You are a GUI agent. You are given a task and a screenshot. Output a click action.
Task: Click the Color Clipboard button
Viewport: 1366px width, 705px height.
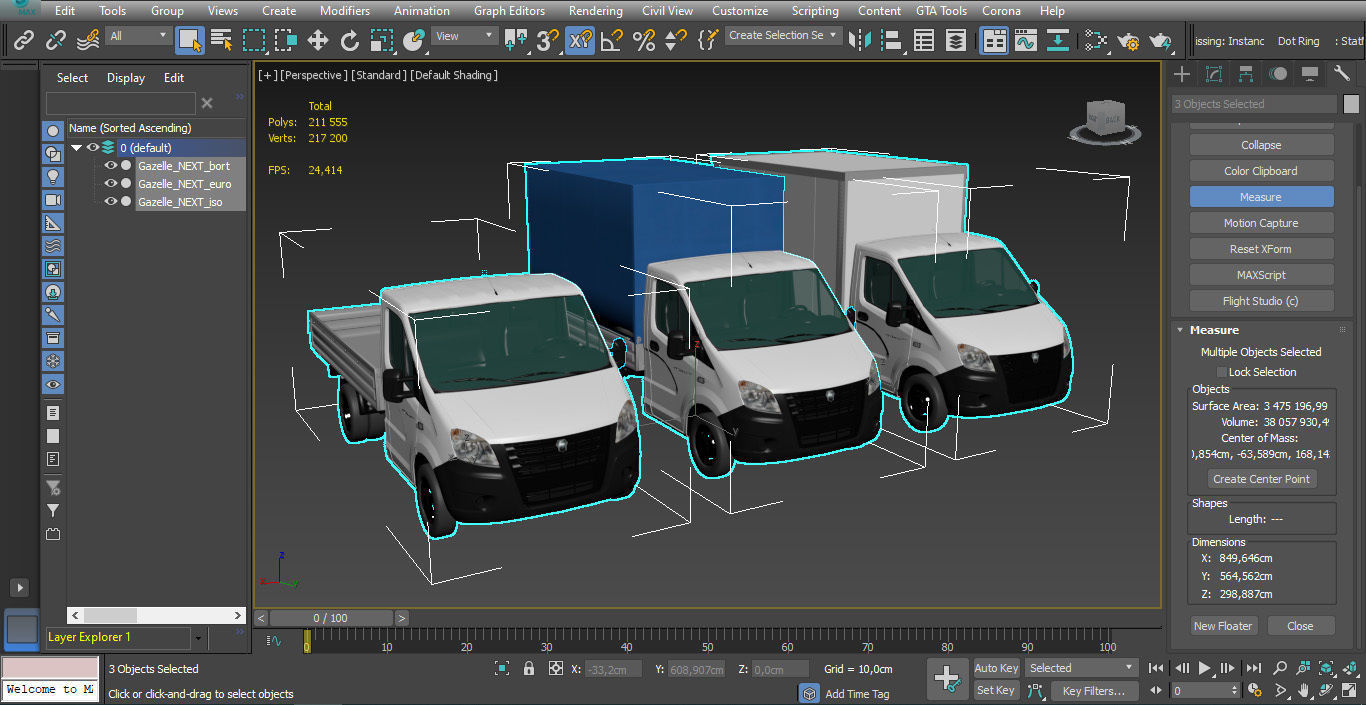[x=1260, y=171]
